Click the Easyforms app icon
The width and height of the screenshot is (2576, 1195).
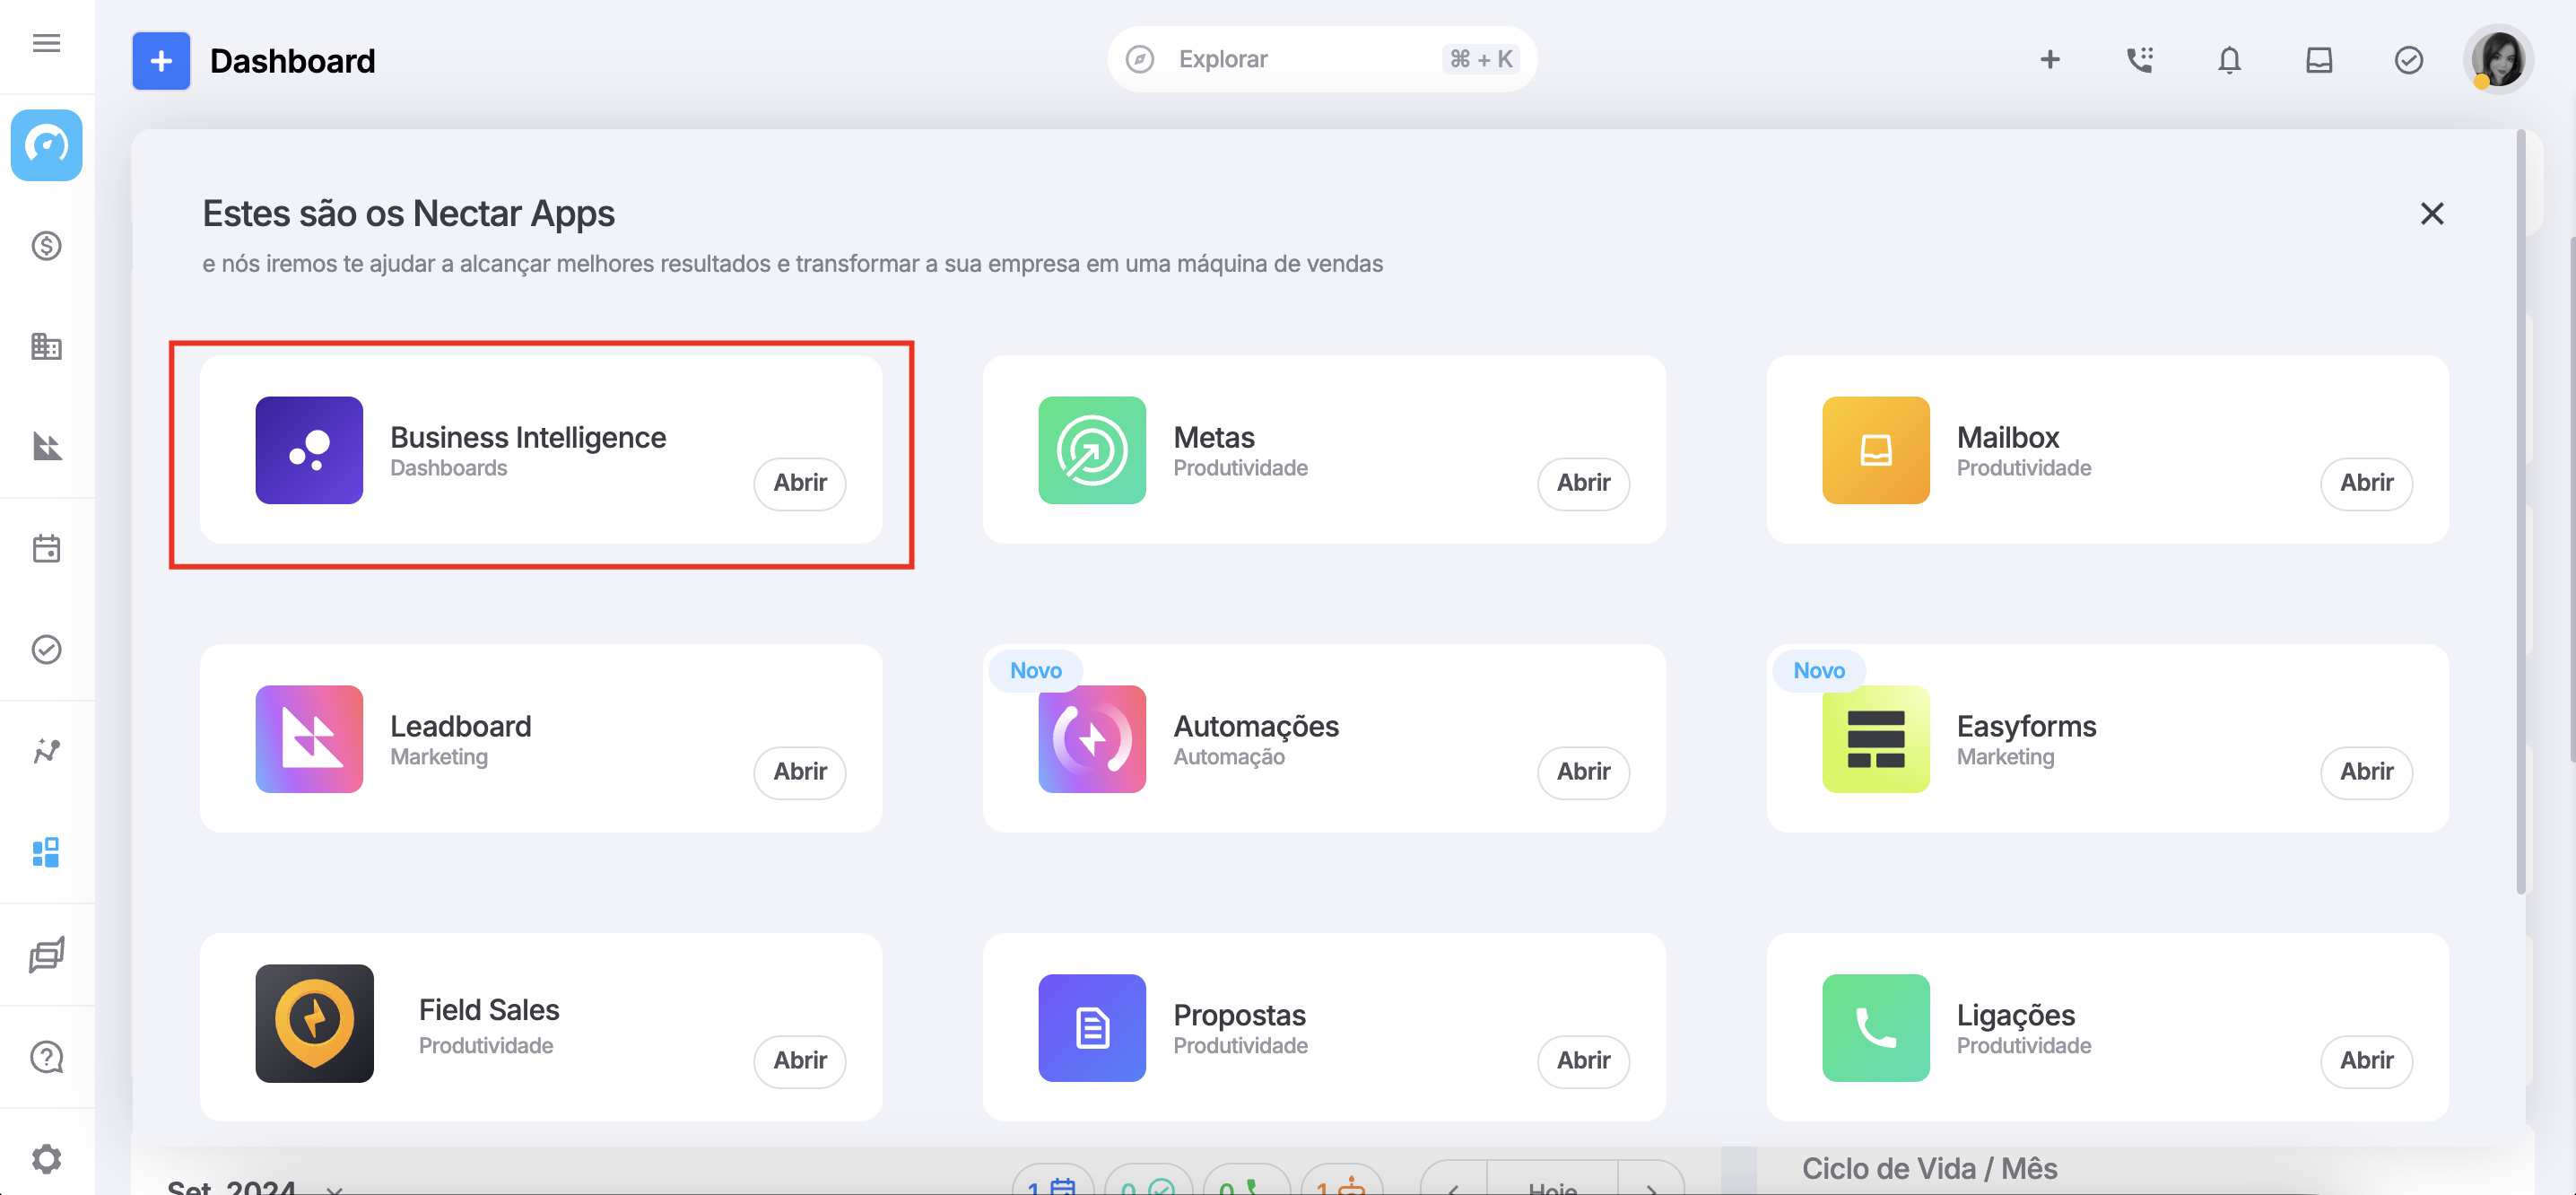(1876, 739)
